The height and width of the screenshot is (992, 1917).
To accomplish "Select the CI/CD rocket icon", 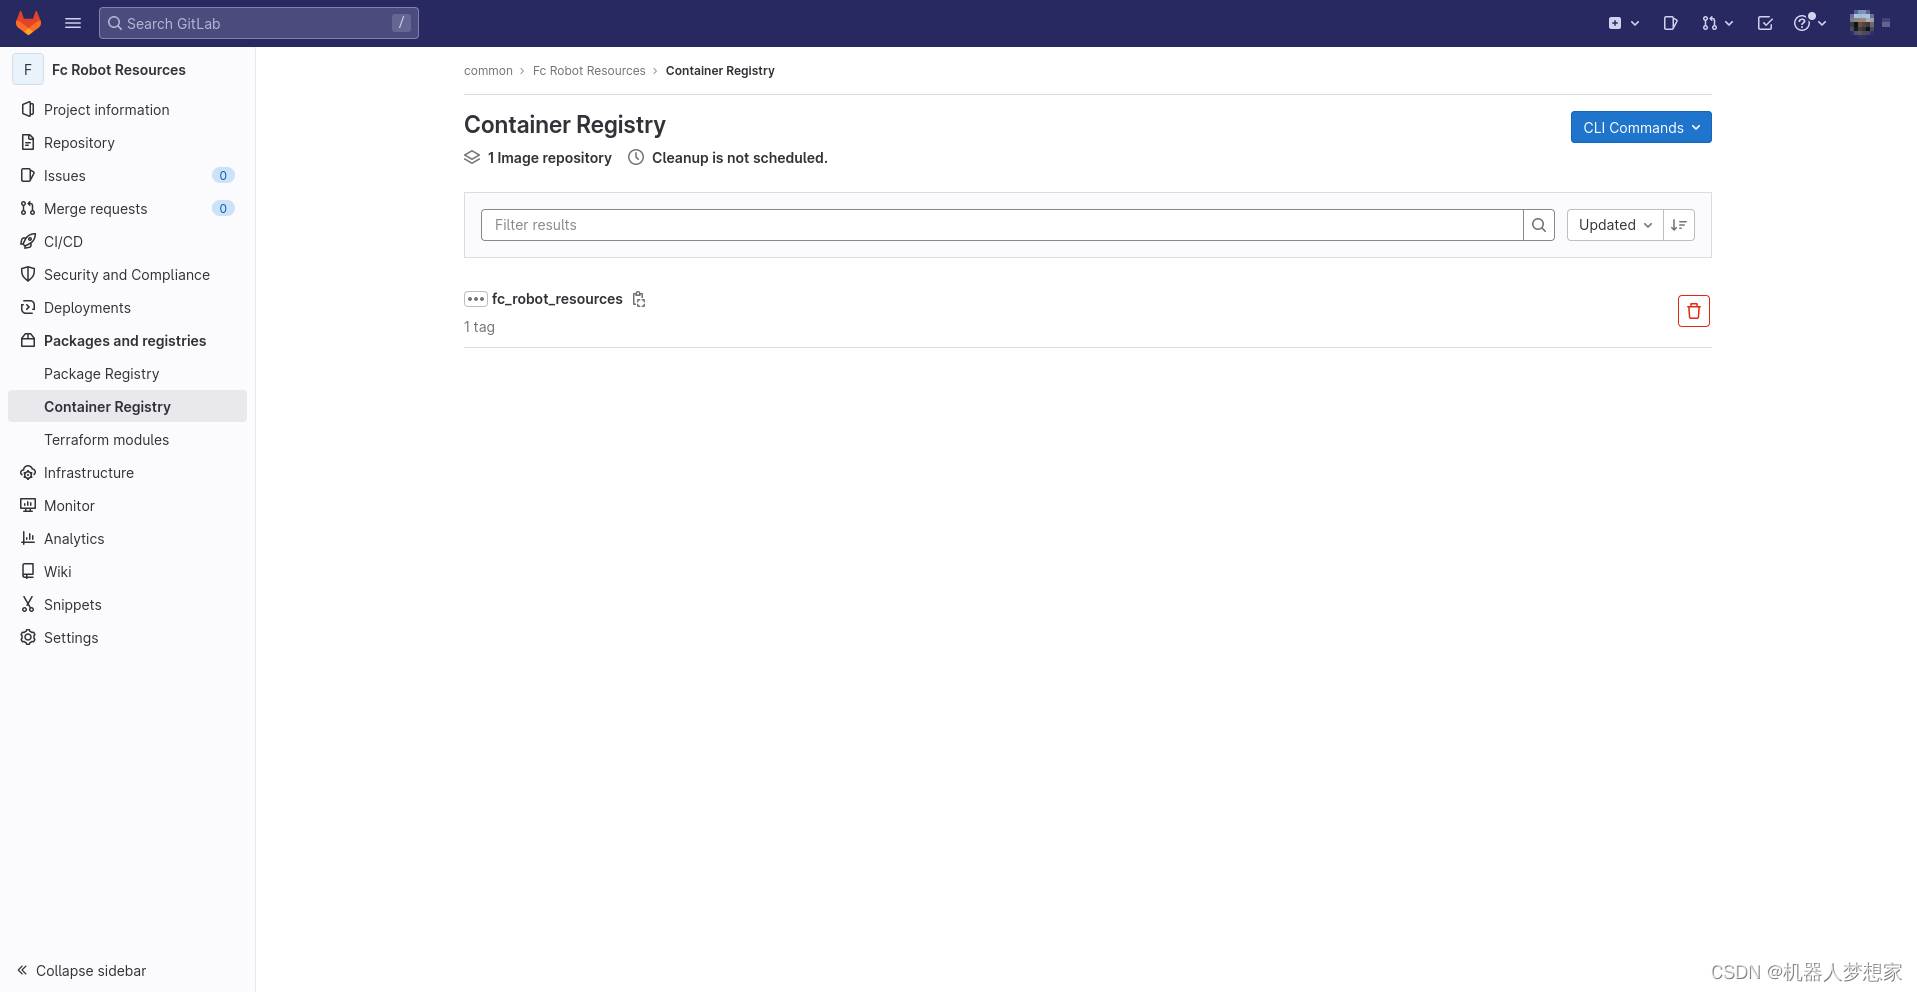I will tap(27, 241).
